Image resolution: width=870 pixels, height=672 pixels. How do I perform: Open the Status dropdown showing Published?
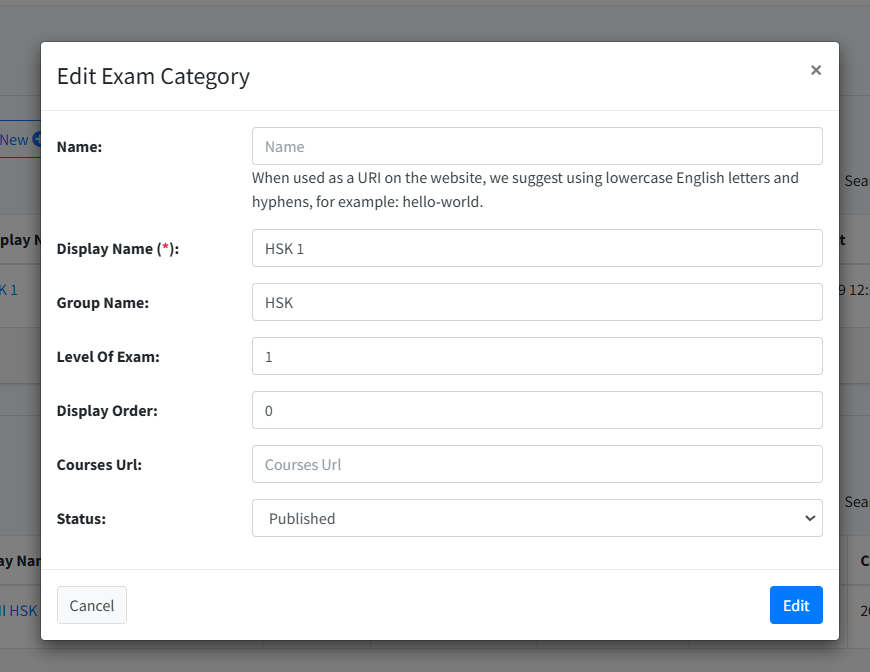[x=537, y=518]
